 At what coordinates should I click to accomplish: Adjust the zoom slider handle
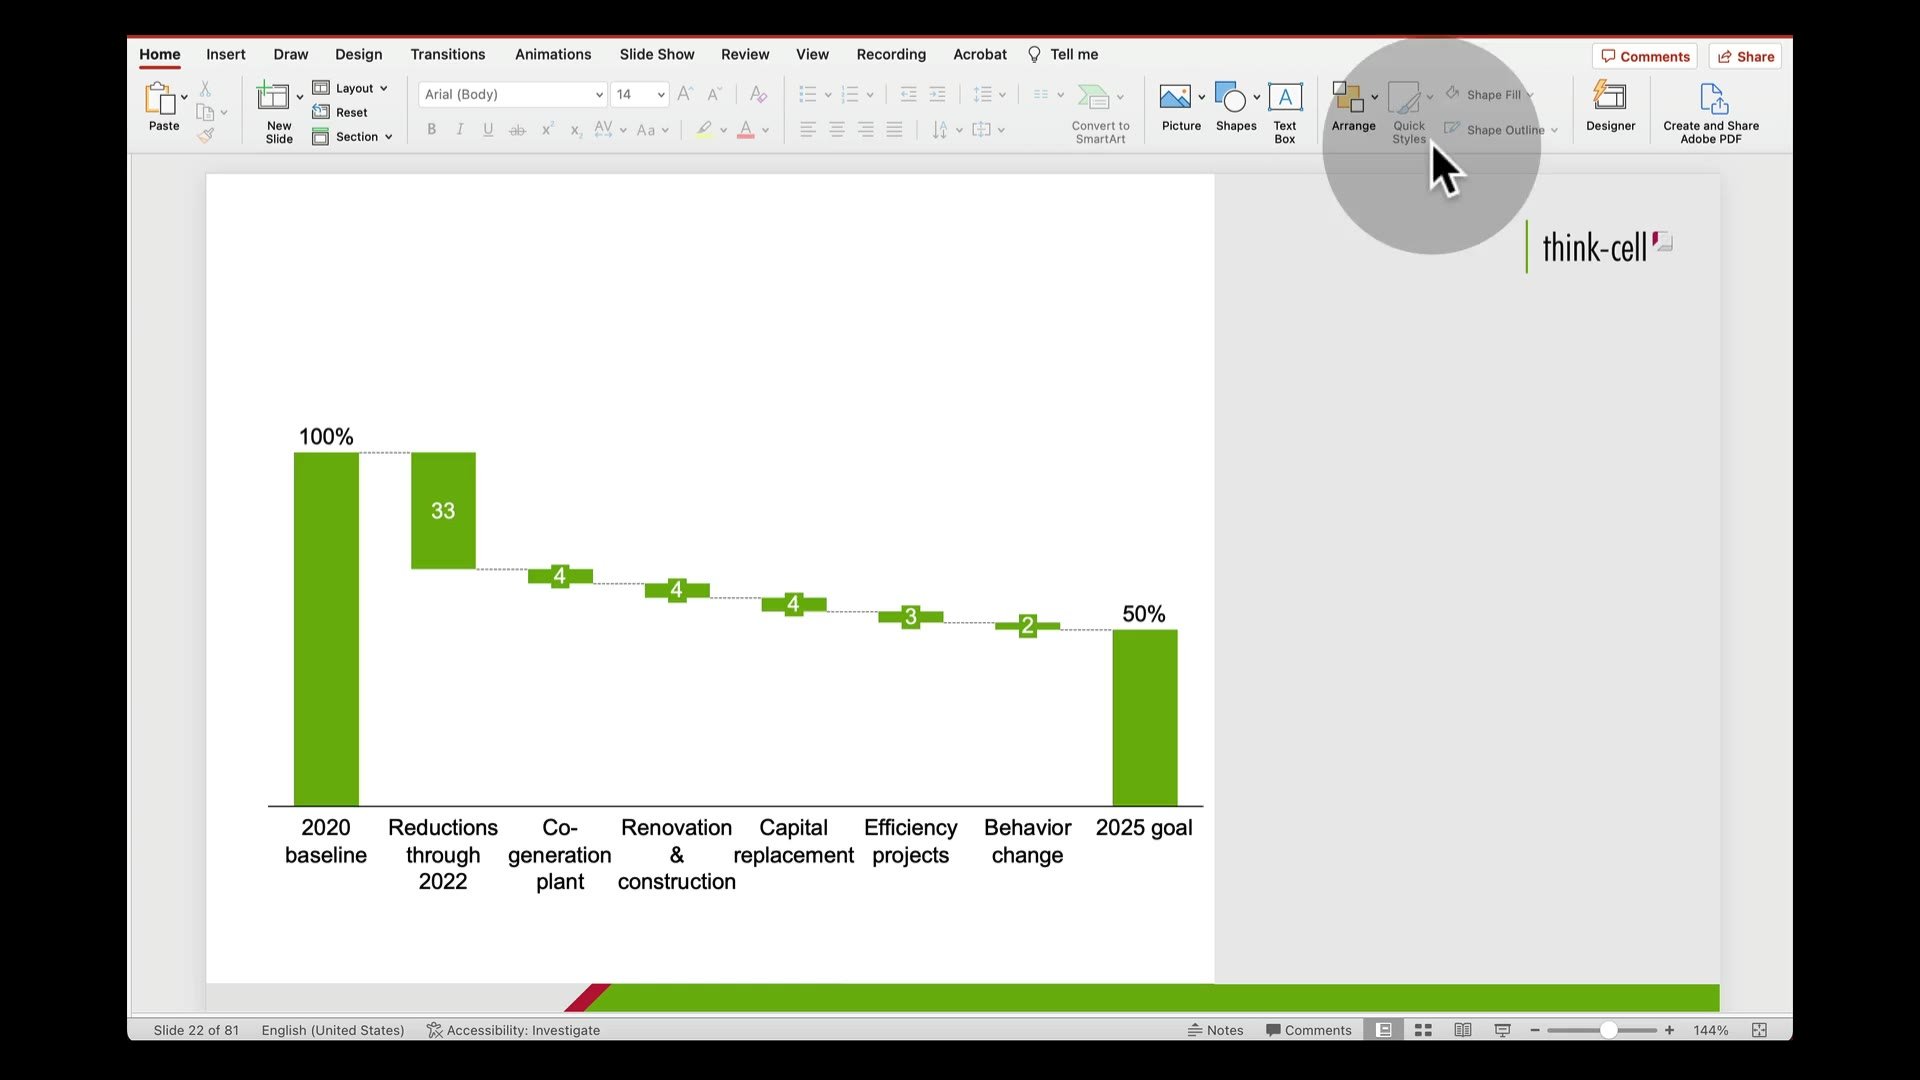point(1608,1030)
